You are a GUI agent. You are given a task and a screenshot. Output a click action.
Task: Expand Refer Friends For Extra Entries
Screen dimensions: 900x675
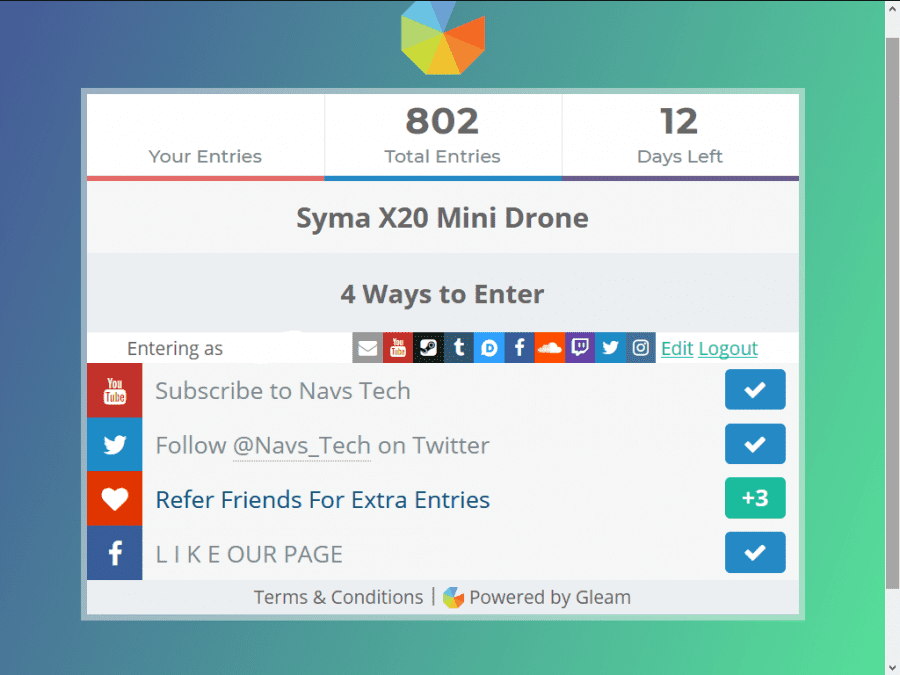(443, 499)
